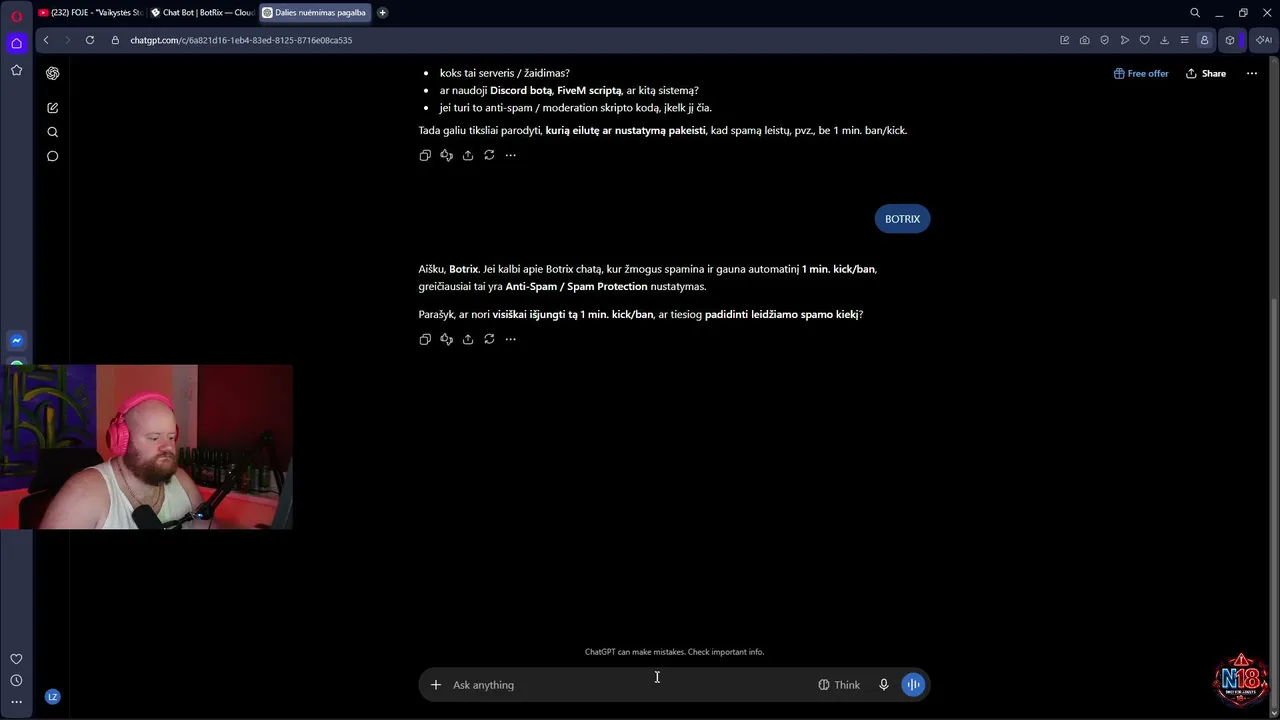Open more actions under the 'ban/kick' answer
The width and height of the screenshot is (1280, 720).
510,155
